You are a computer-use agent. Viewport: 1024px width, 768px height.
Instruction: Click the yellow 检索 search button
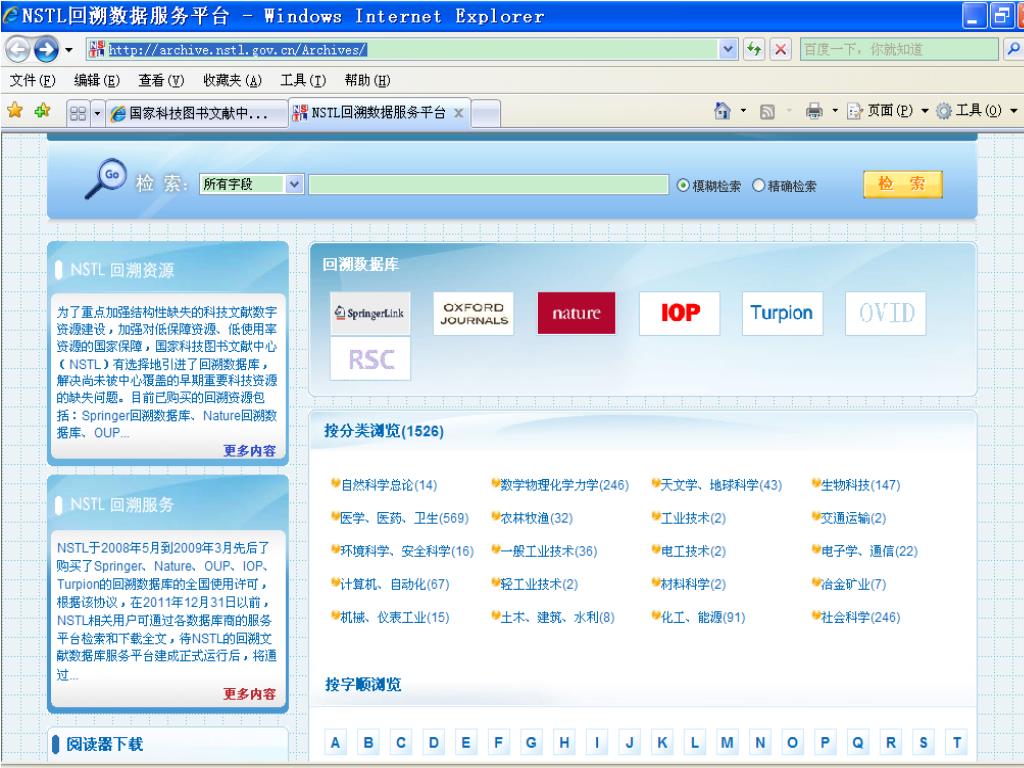coord(902,184)
